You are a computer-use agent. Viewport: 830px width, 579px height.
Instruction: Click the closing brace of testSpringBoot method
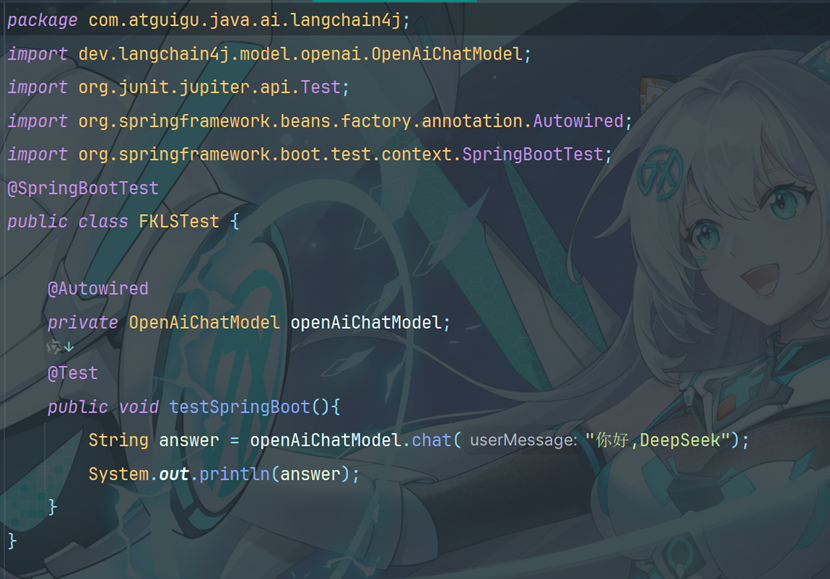click(52, 507)
